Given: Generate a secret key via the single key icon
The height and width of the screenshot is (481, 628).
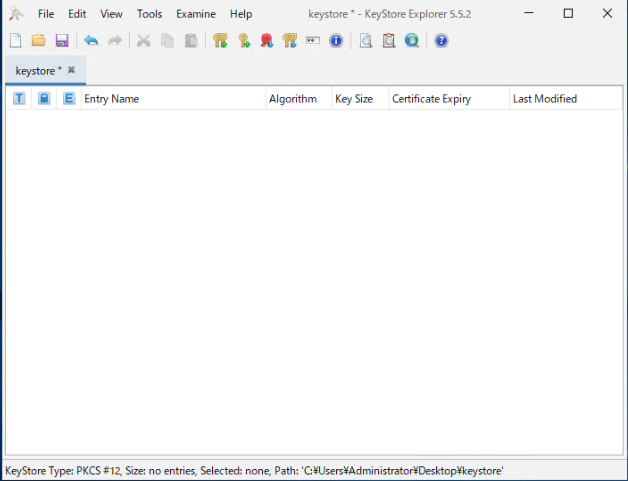Looking at the screenshot, I should [x=244, y=40].
